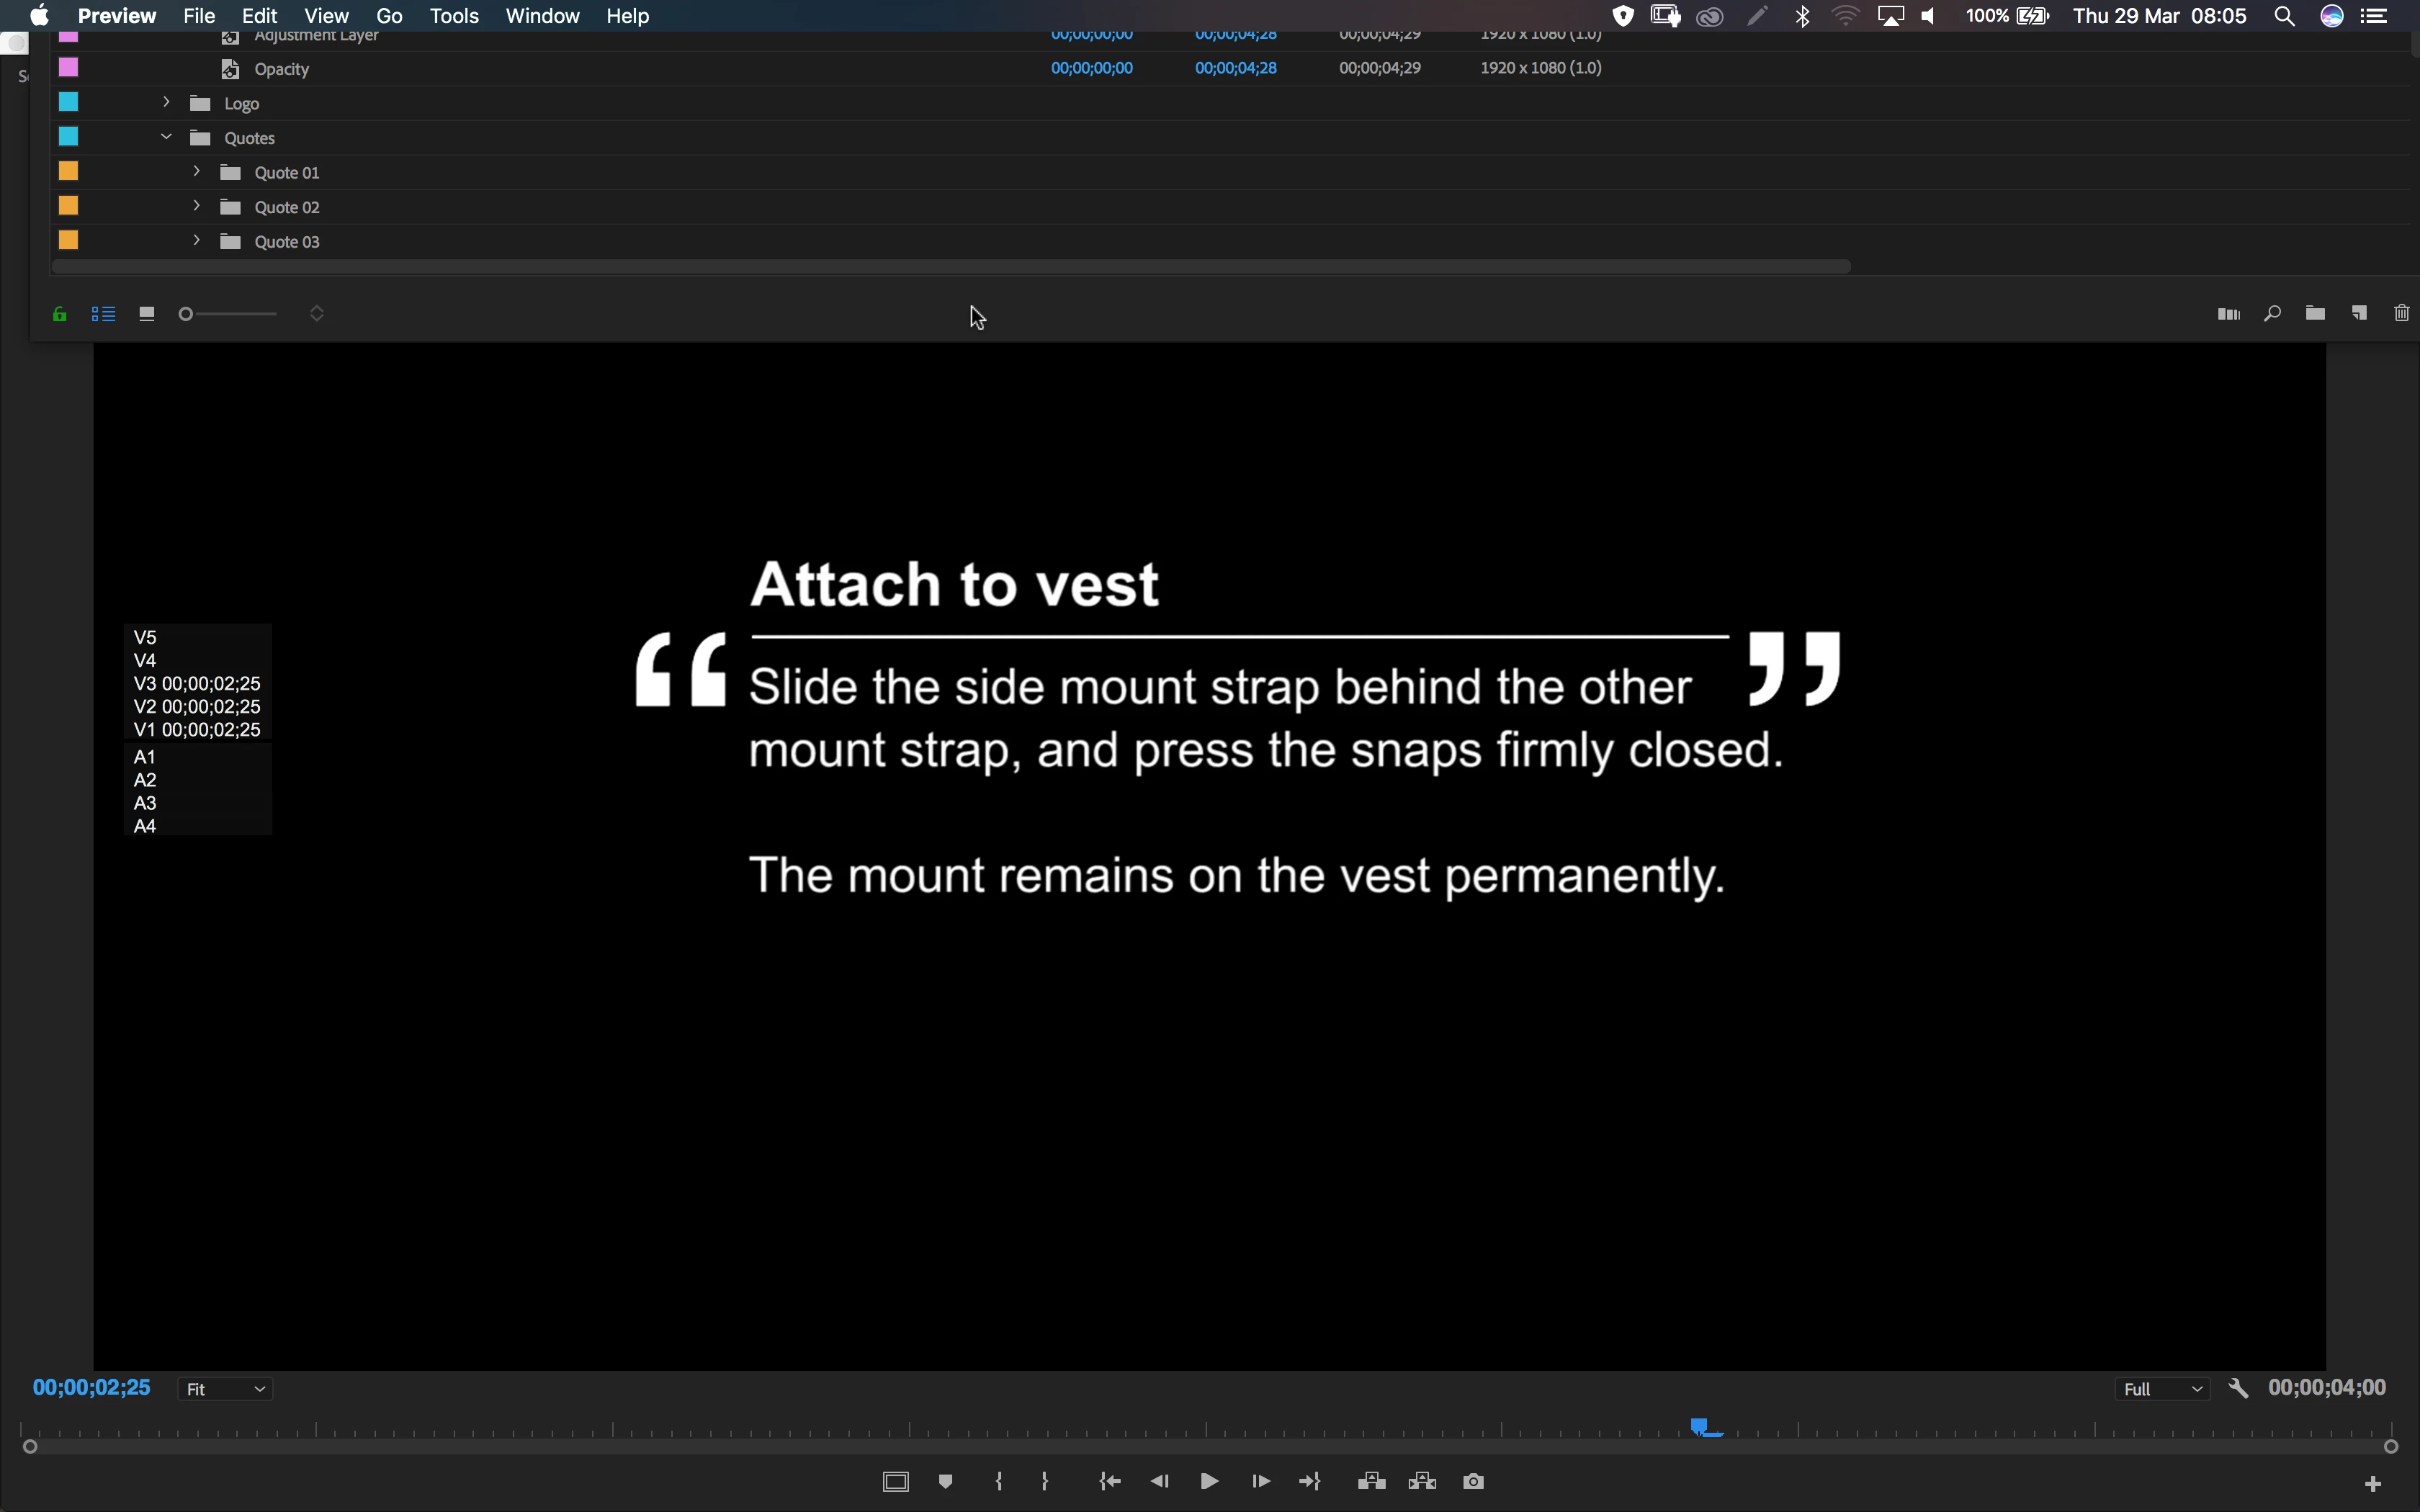Image resolution: width=2420 pixels, height=1512 pixels.
Task: Click the project panel Find magnifier icon
Action: 2272,314
